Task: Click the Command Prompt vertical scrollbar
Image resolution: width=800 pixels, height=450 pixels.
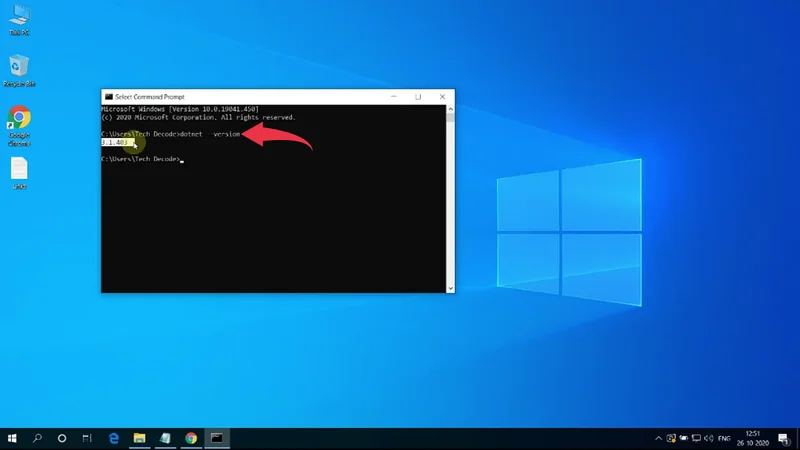Action: [450, 200]
